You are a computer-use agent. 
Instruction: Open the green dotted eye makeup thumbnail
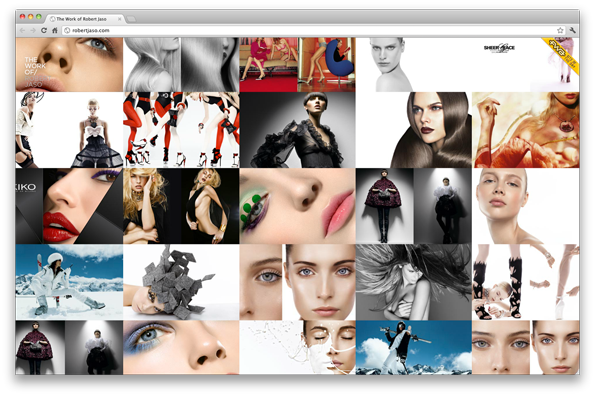298,206
